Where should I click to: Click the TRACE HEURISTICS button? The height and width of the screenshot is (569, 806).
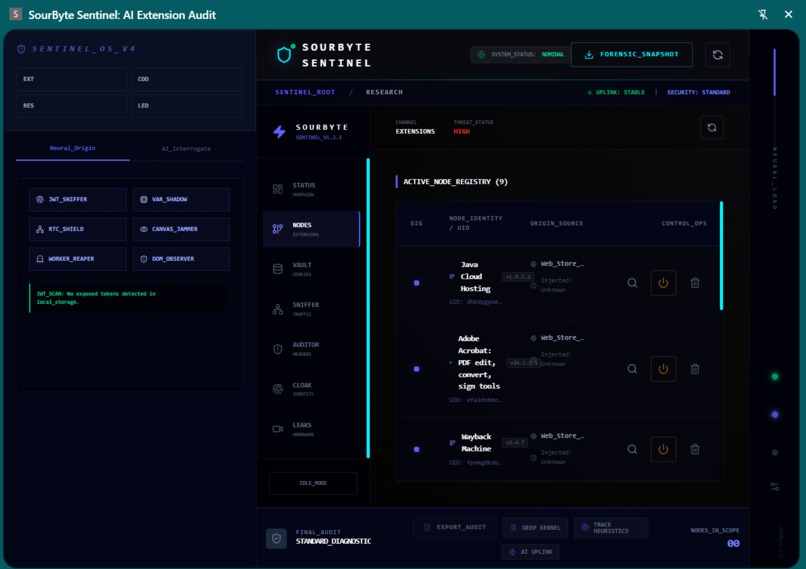point(611,528)
